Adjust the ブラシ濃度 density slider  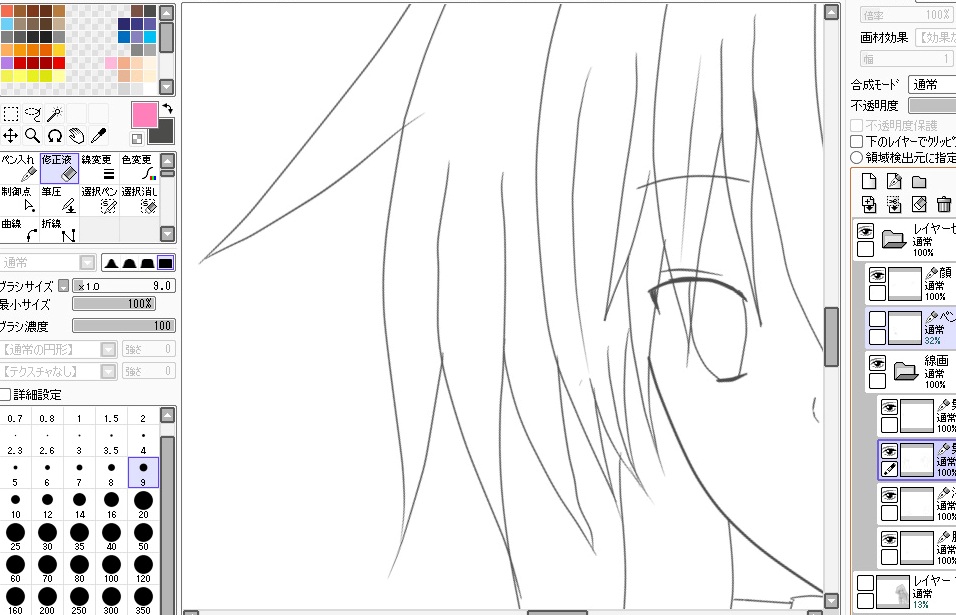click(124, 325)
